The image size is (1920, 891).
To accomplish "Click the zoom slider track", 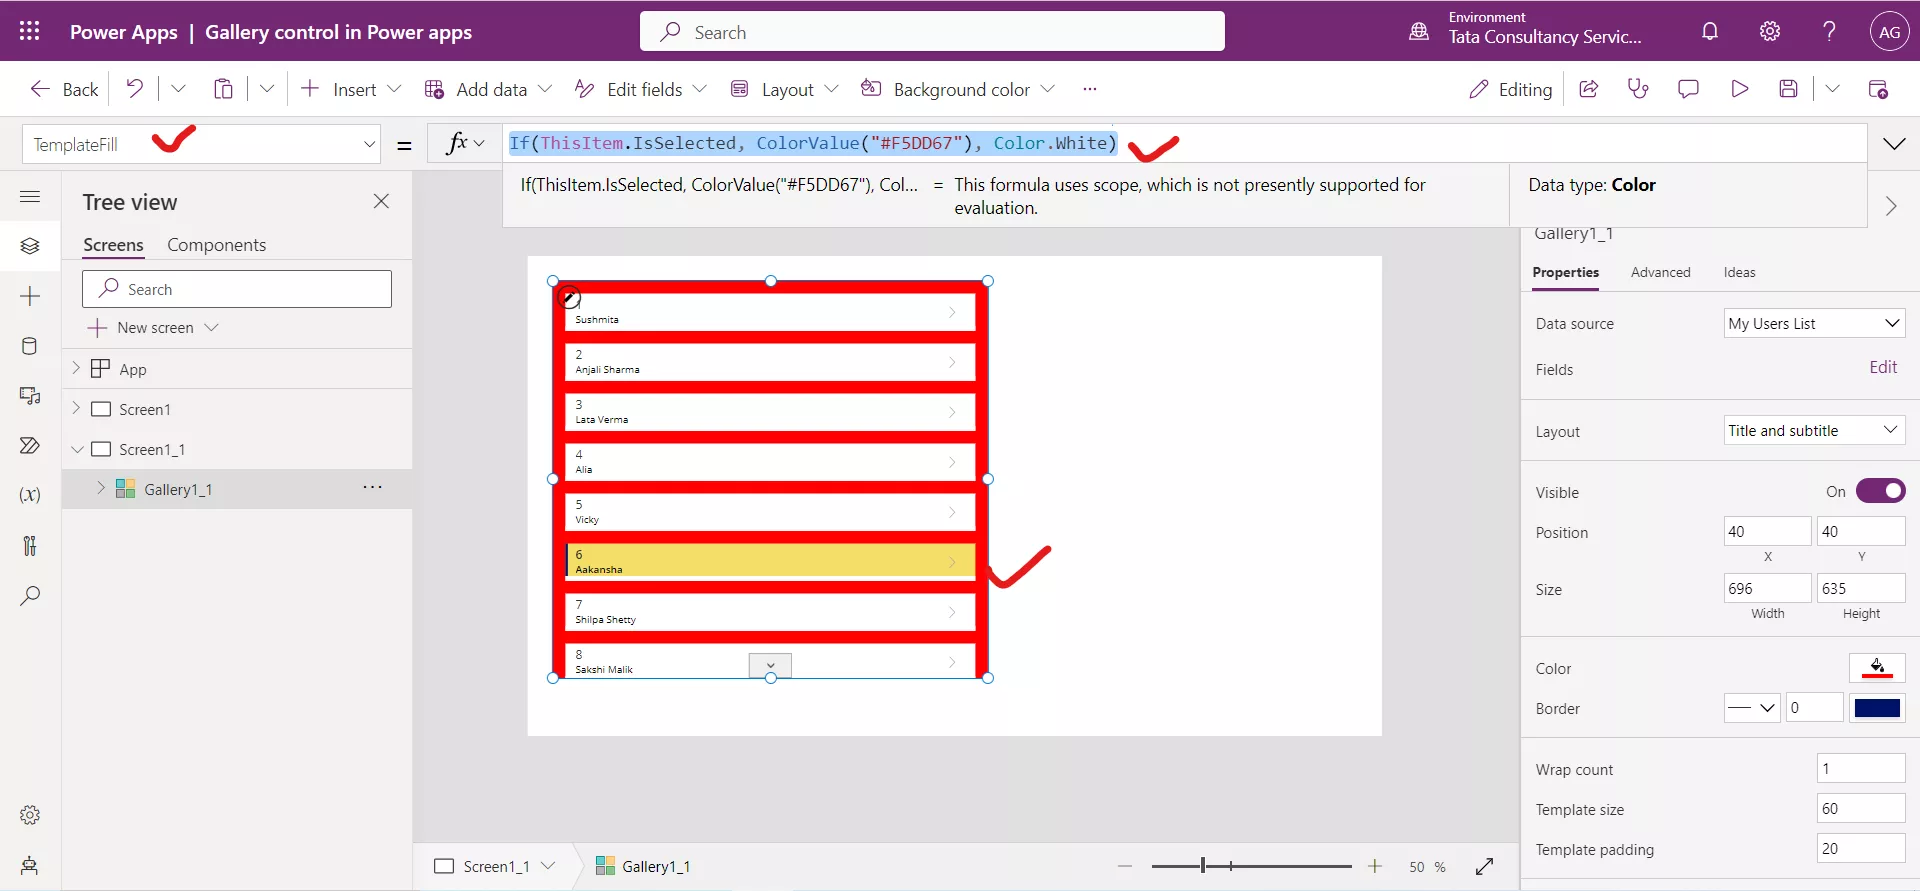I will pyautogui.click(x=1251, y=866).
